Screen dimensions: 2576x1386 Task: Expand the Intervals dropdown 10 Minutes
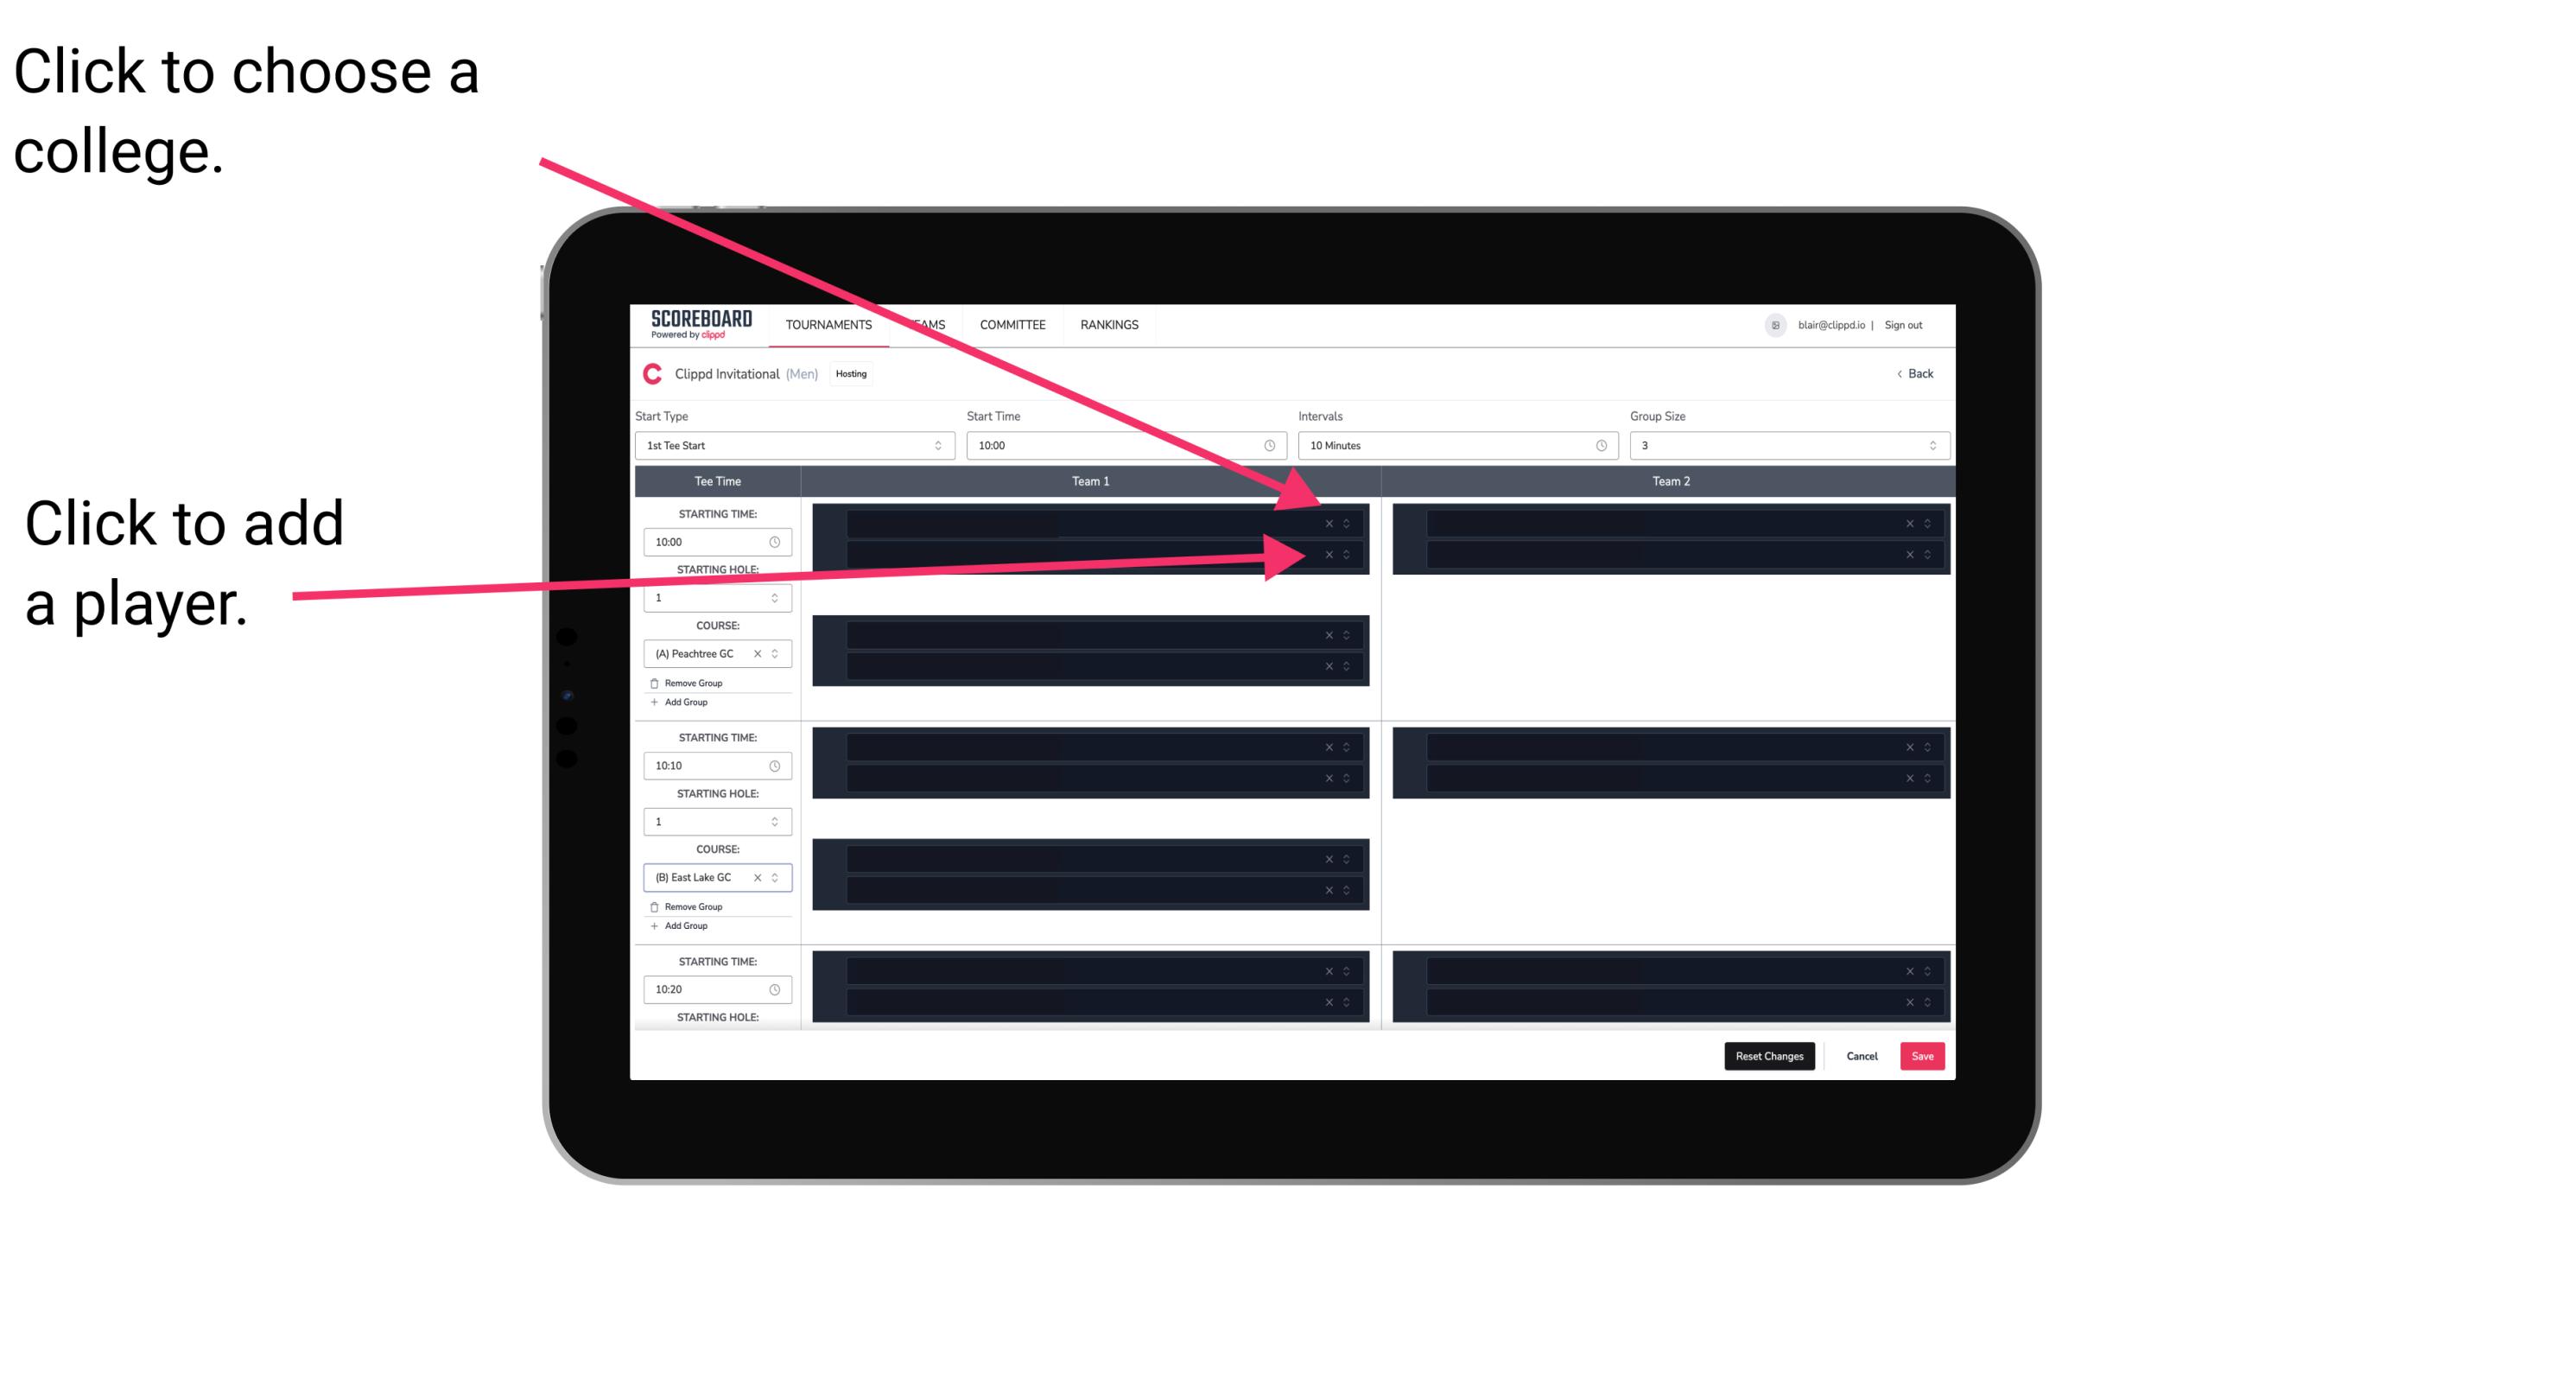point(1454,446)
